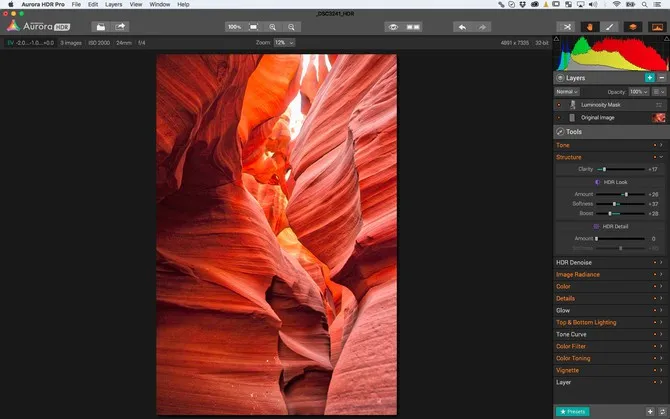Click the zoom out magnifier icon
This screenshot has height=419, width=670.
point(291,27)
